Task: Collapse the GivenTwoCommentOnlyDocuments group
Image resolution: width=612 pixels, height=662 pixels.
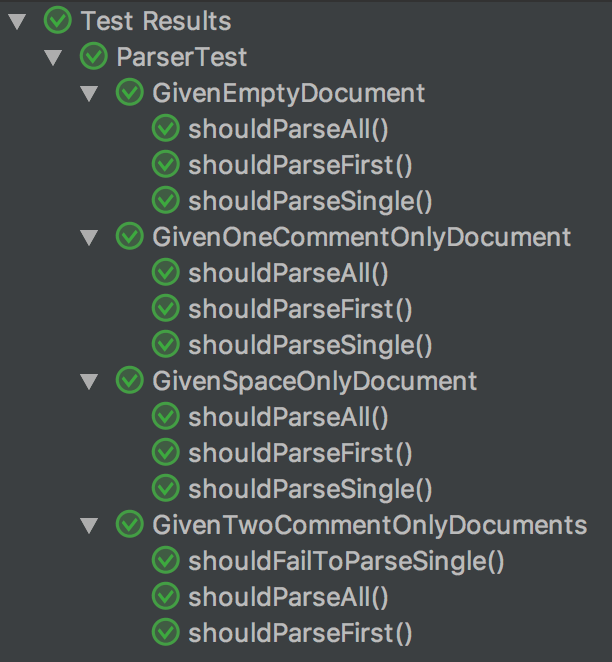Action: [89, 525]
